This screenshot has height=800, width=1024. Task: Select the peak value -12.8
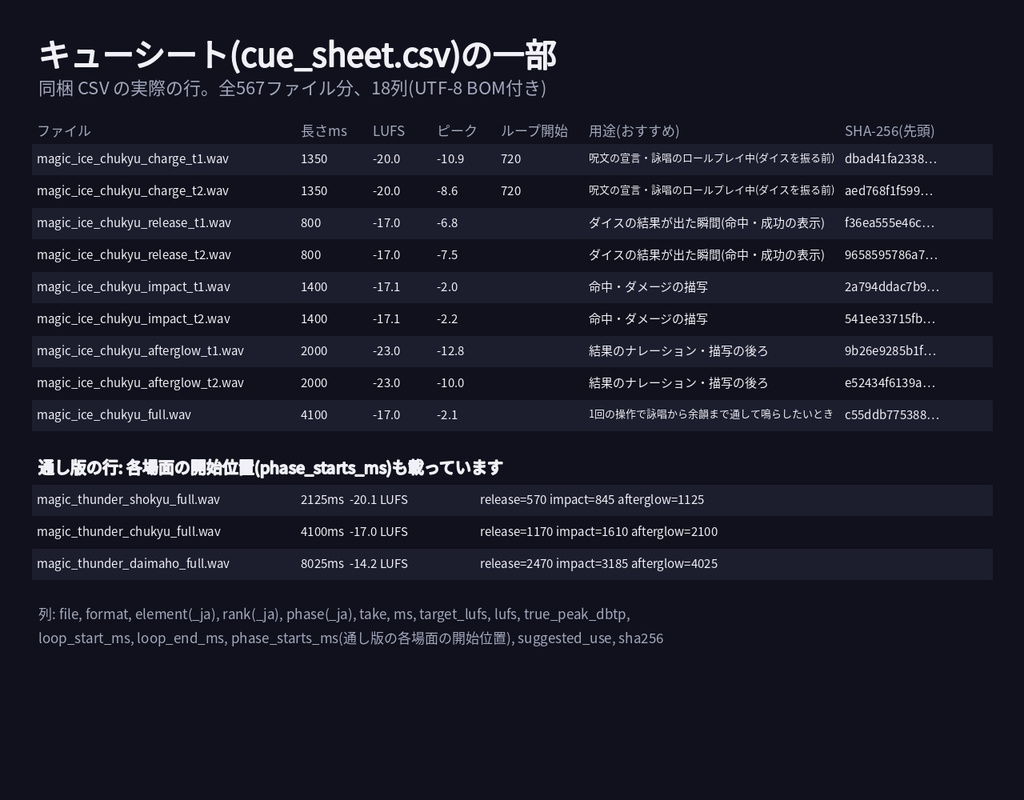click(x=451, y=351)
